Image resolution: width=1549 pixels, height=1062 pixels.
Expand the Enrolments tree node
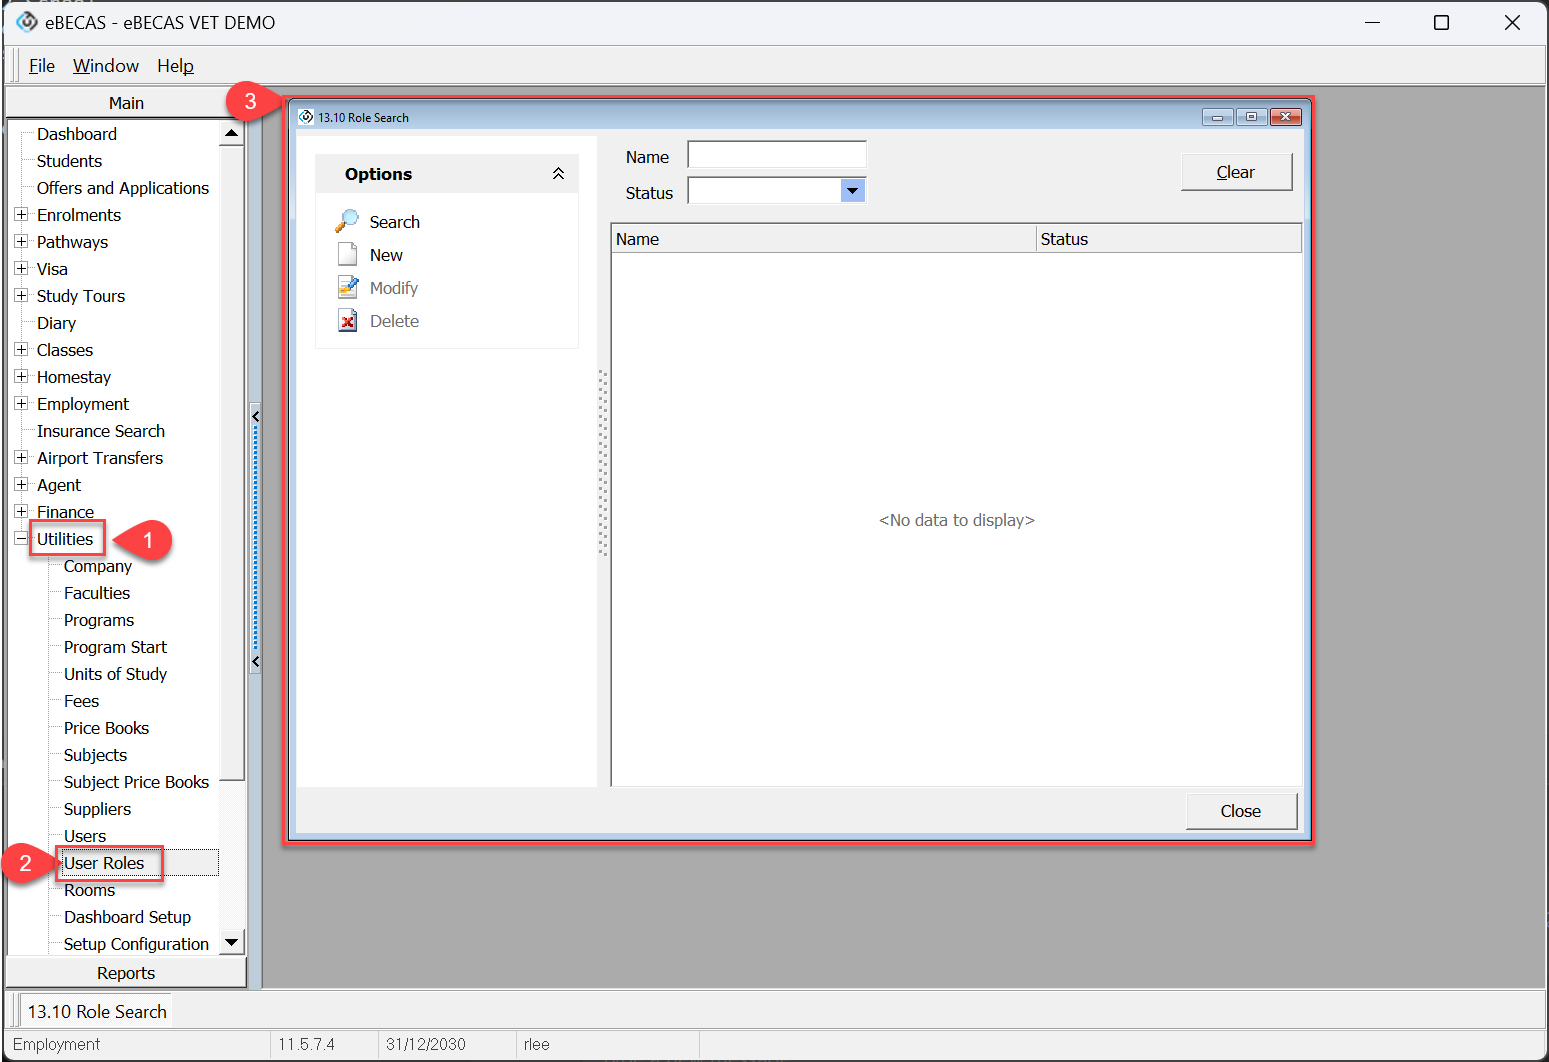coord(21,214)
